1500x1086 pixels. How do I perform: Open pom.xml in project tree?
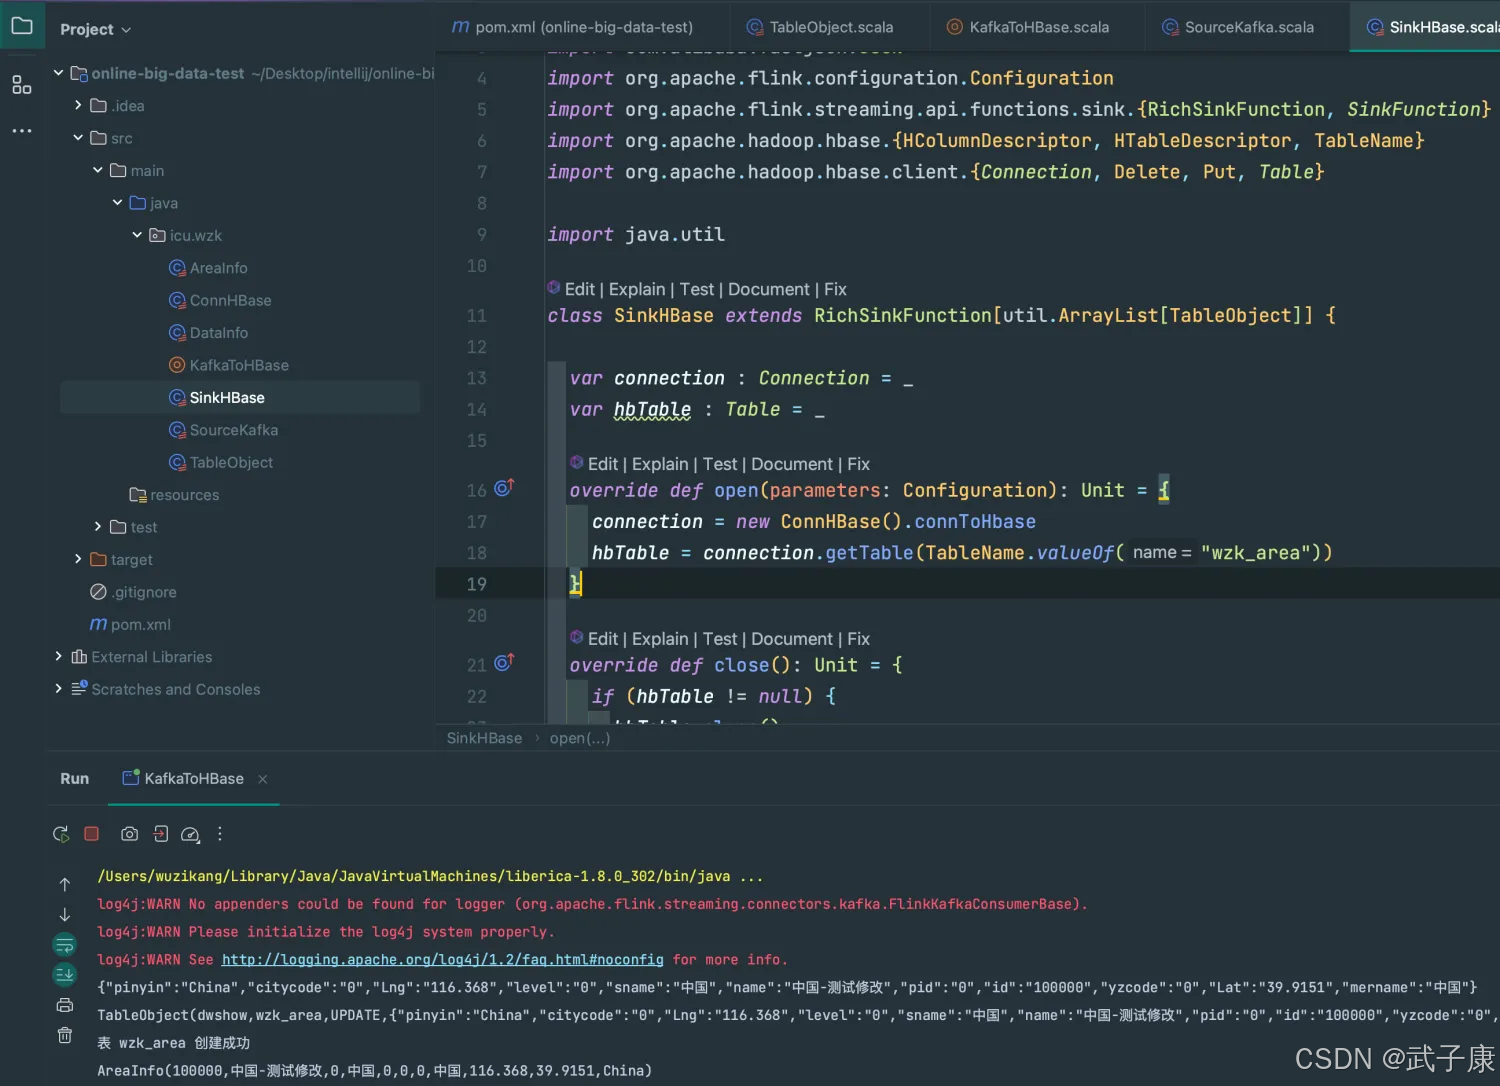pyautogui.click(x=130, y=625)
